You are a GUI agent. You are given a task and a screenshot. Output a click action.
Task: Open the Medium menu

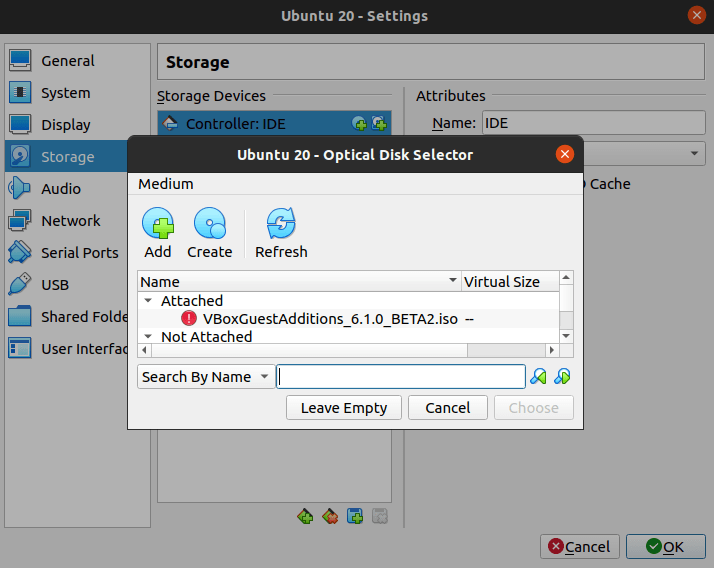point(166,184)
